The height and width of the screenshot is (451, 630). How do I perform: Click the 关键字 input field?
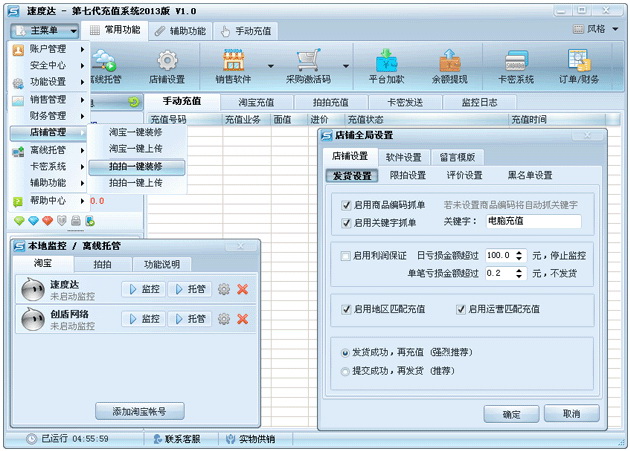pyautogui.click(x=534, y=221)
